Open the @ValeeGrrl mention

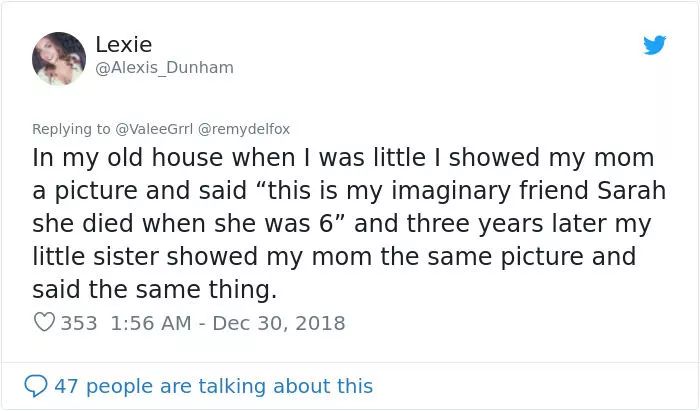154,129
